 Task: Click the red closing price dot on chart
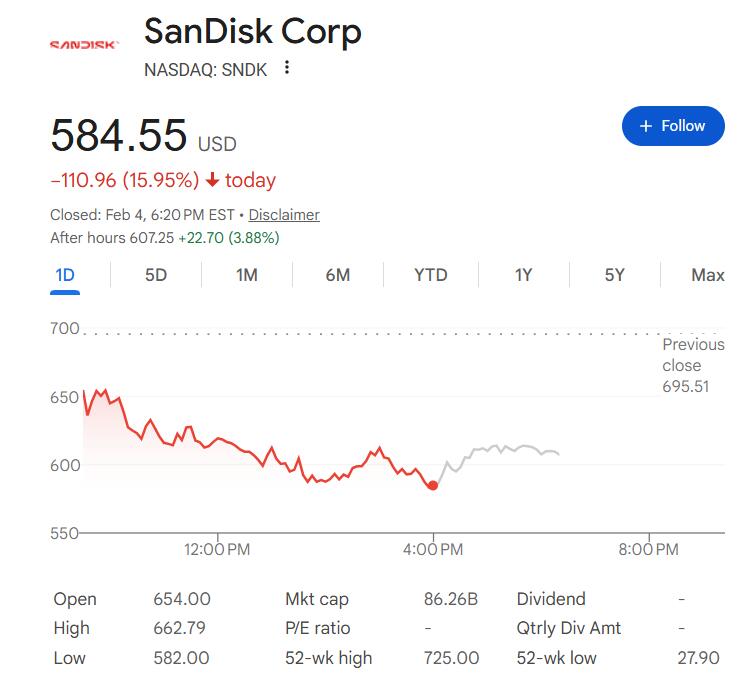click(433, 485)
